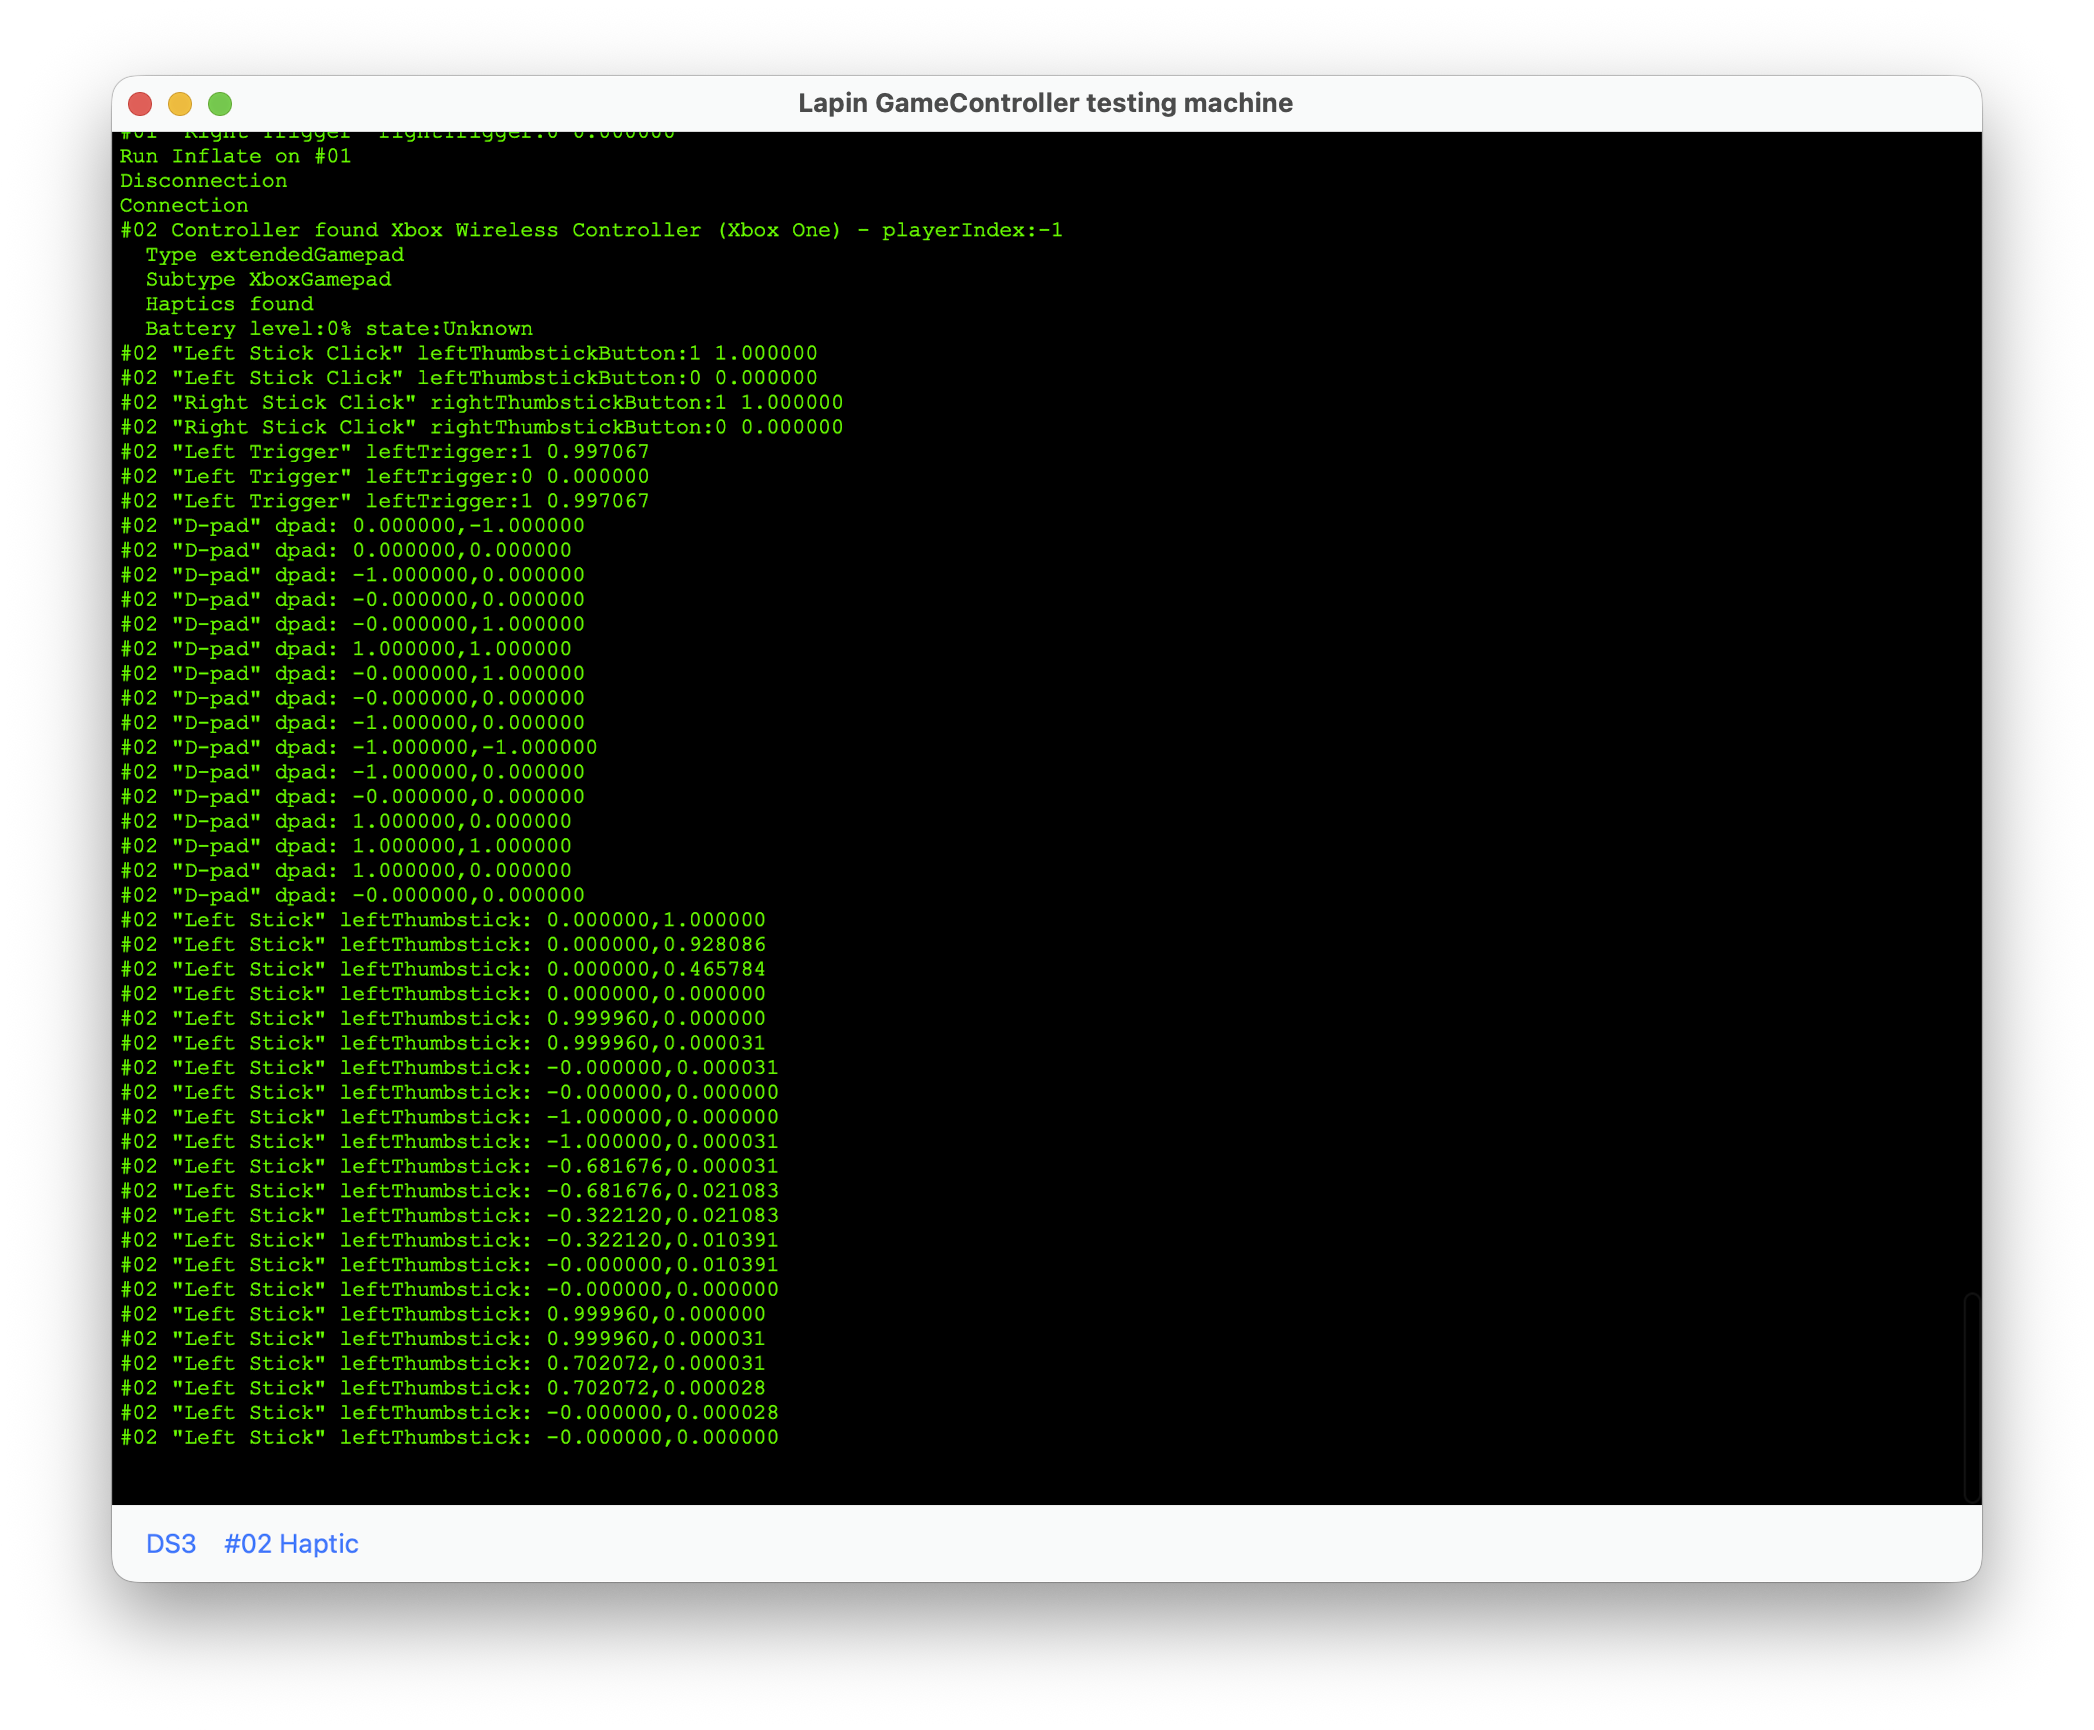Click the rightThumbstickButton:1 log entry
Screen dimensions: 2094x1730
[x=481, y=403]
